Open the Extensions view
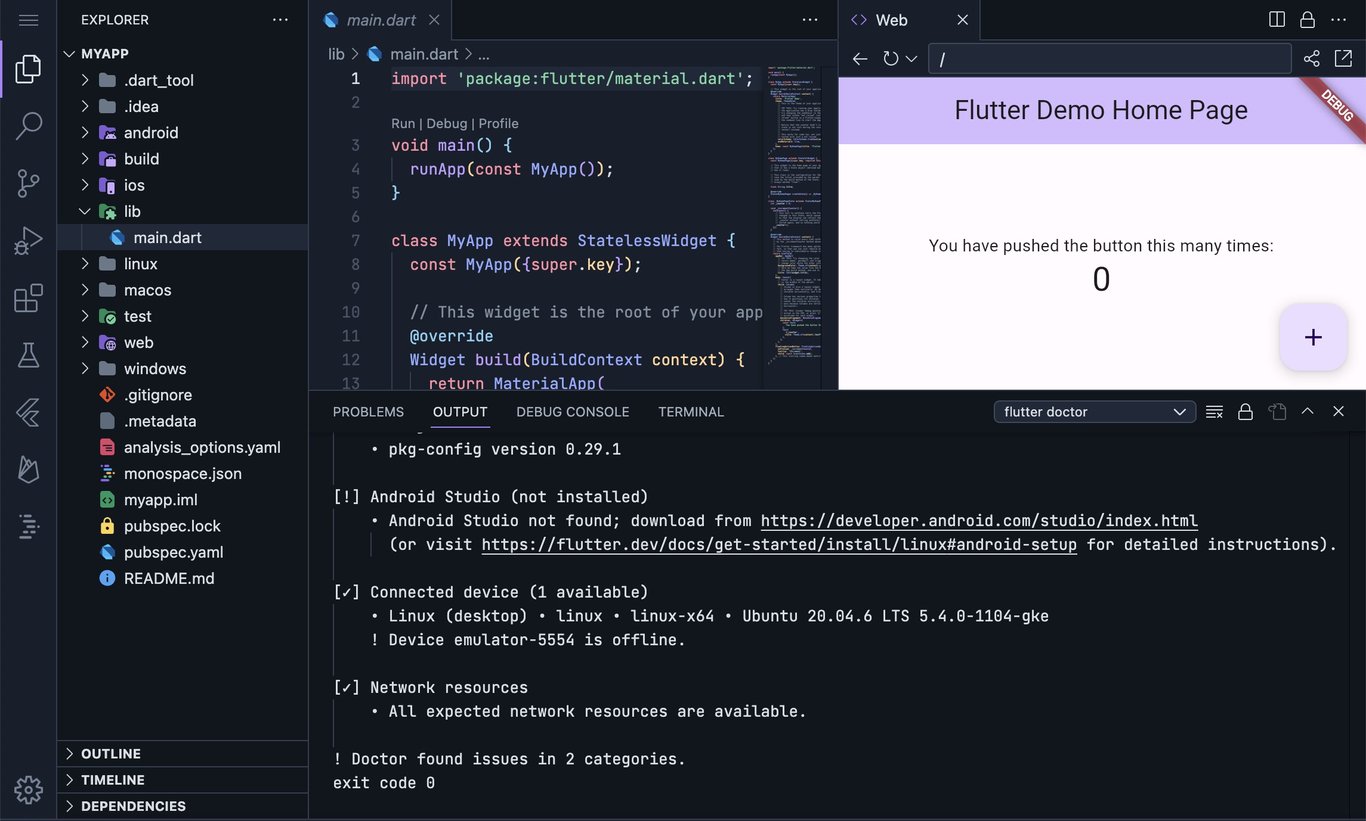 [28, 298]
